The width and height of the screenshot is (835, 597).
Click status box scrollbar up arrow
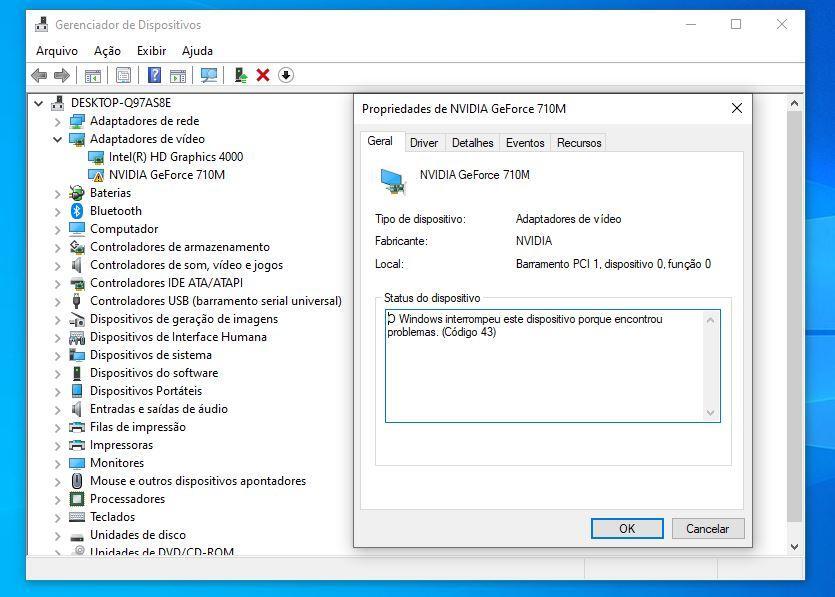coord(710,320)
